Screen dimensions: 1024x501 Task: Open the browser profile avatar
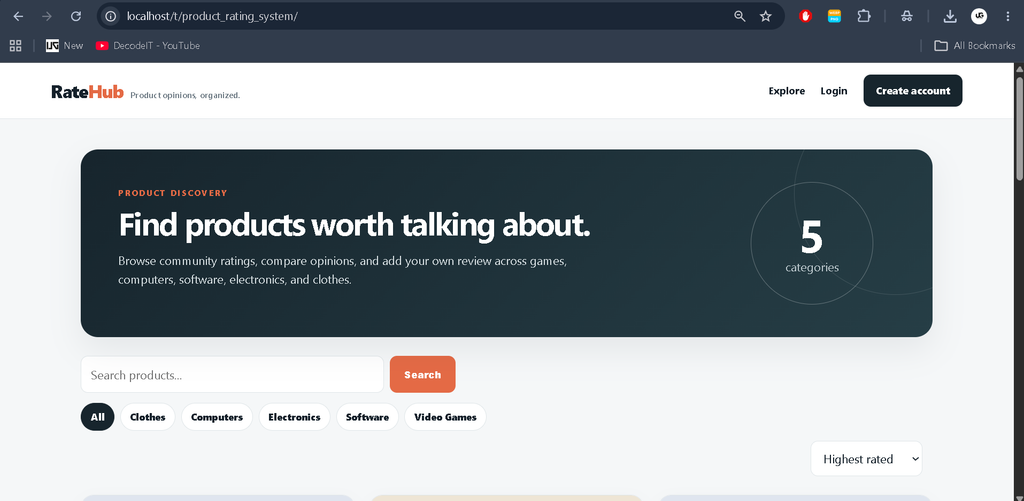point(979,16)
